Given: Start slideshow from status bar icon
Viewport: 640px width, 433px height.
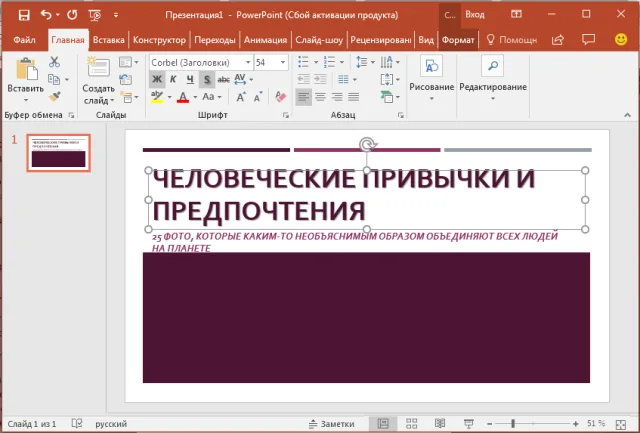Looking at the screenshot, I should click(469, 424).
